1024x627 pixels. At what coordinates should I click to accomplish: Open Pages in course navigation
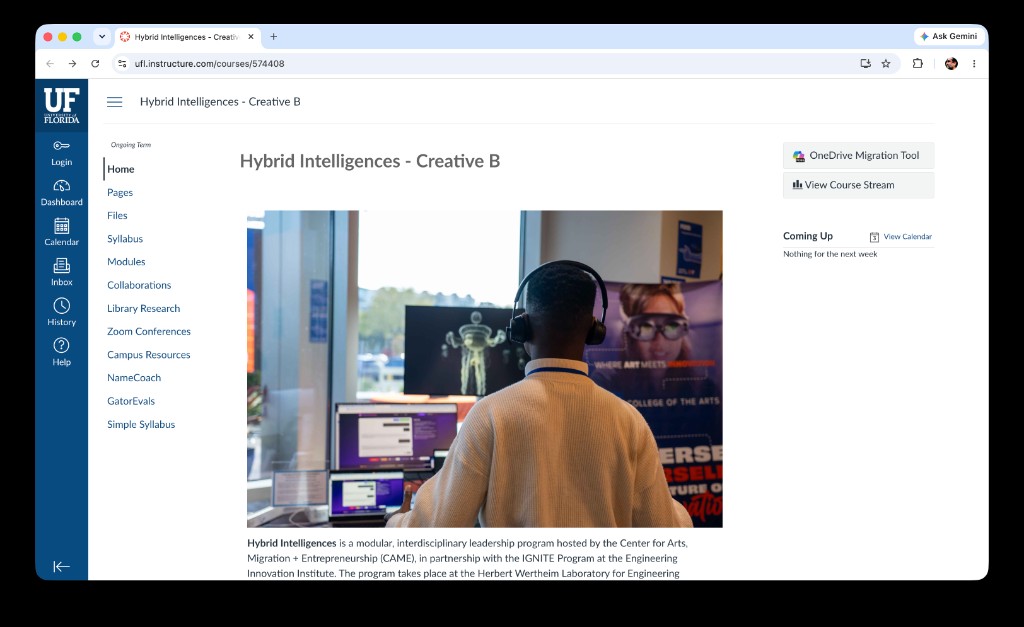point(120,193)
